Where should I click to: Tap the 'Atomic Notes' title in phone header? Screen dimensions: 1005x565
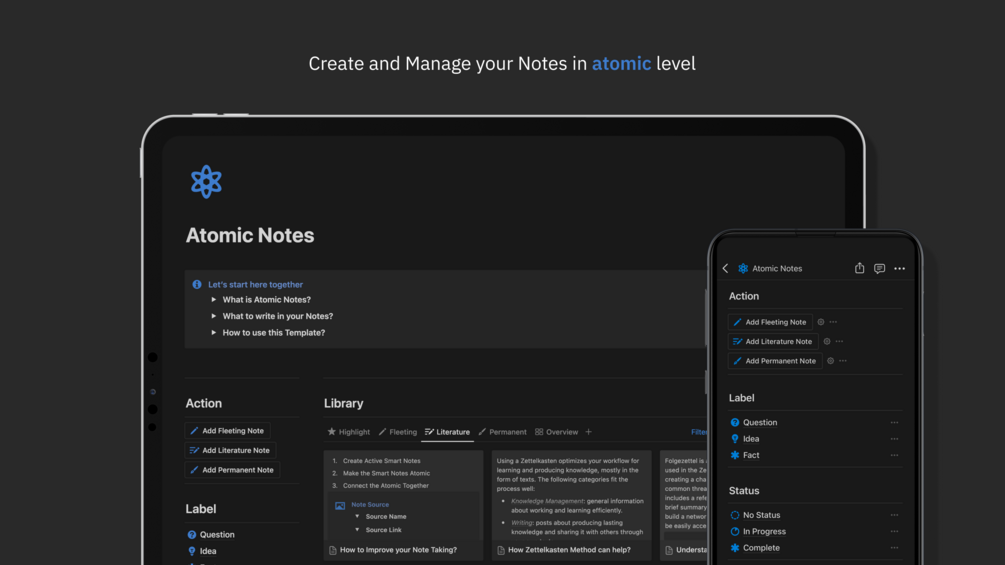pyautogui.click(x=777, y=268)
